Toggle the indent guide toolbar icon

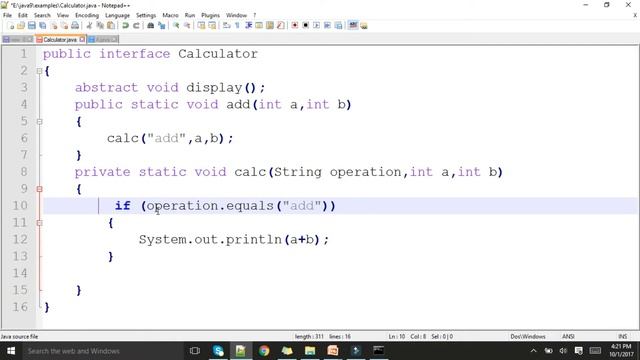click(x=249, y=26)
